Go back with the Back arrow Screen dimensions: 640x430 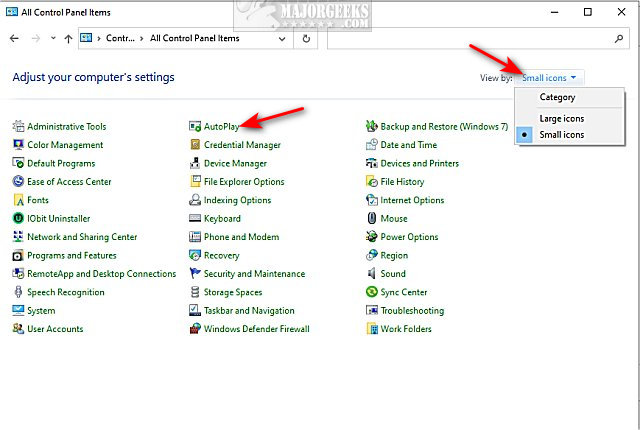[14, 38]
